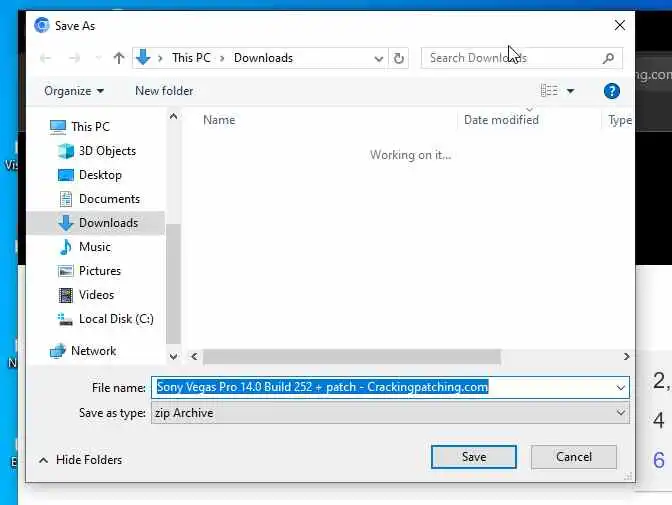Click the Cancel button
Viewport: 672px width, 505px height.
click(574, 457)
